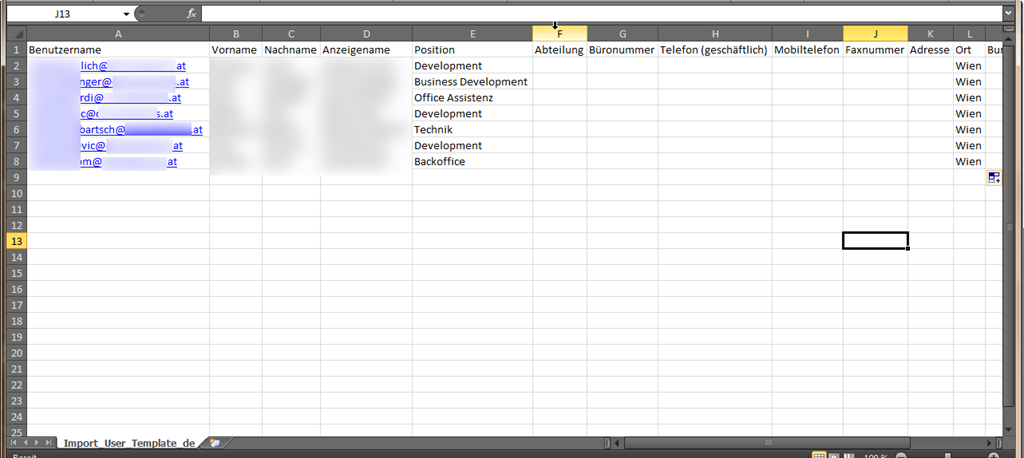Screen dimensions: 1024x458
Task: Click the Büronummer header cell
Action: (x=622, y=50)
